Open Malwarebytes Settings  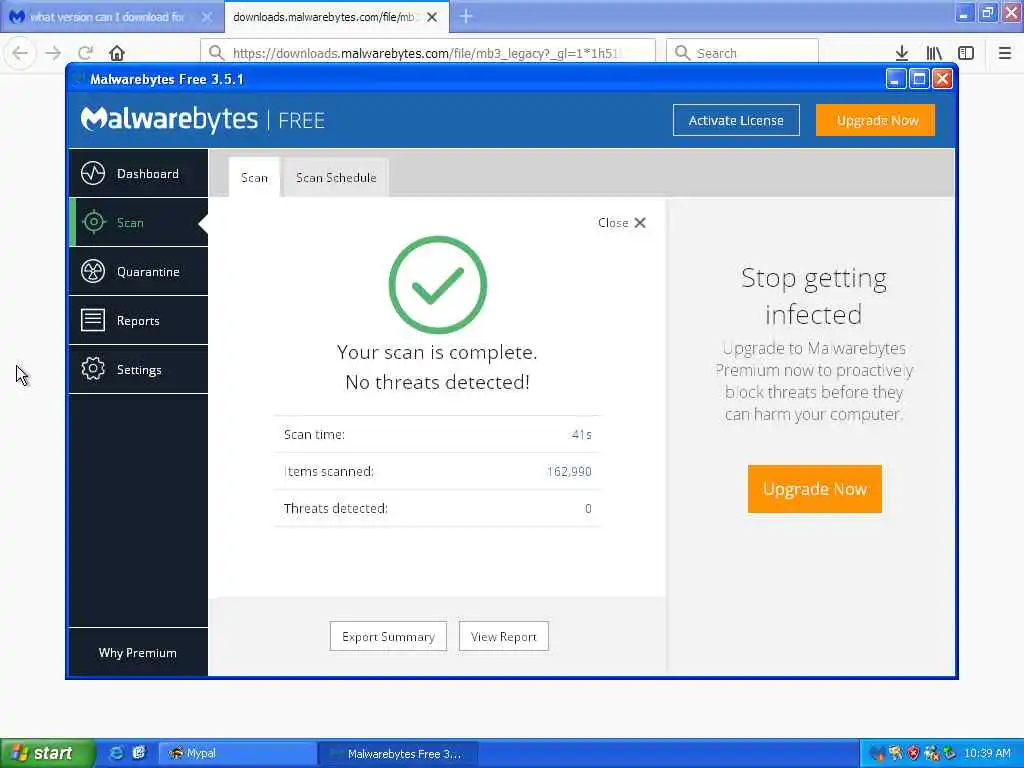(x=138, y=370)
